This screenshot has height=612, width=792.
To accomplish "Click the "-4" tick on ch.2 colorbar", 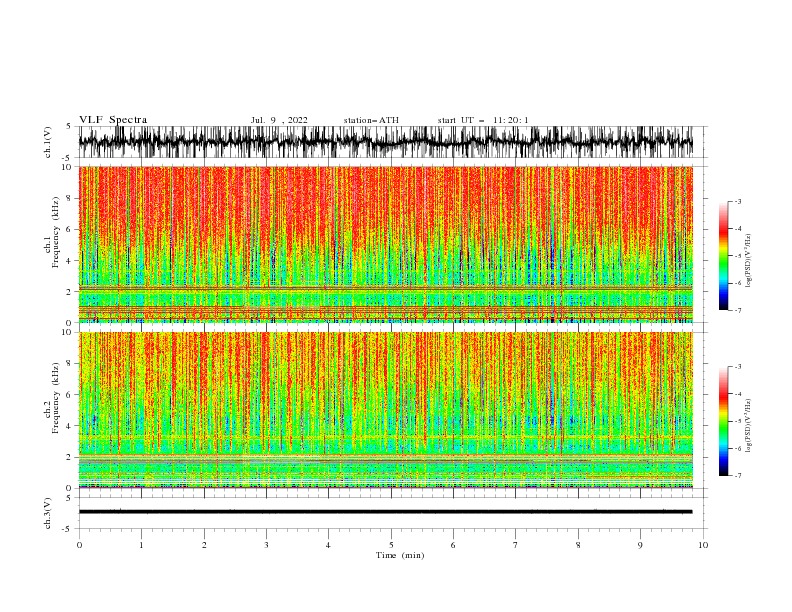I will (738, 394).
